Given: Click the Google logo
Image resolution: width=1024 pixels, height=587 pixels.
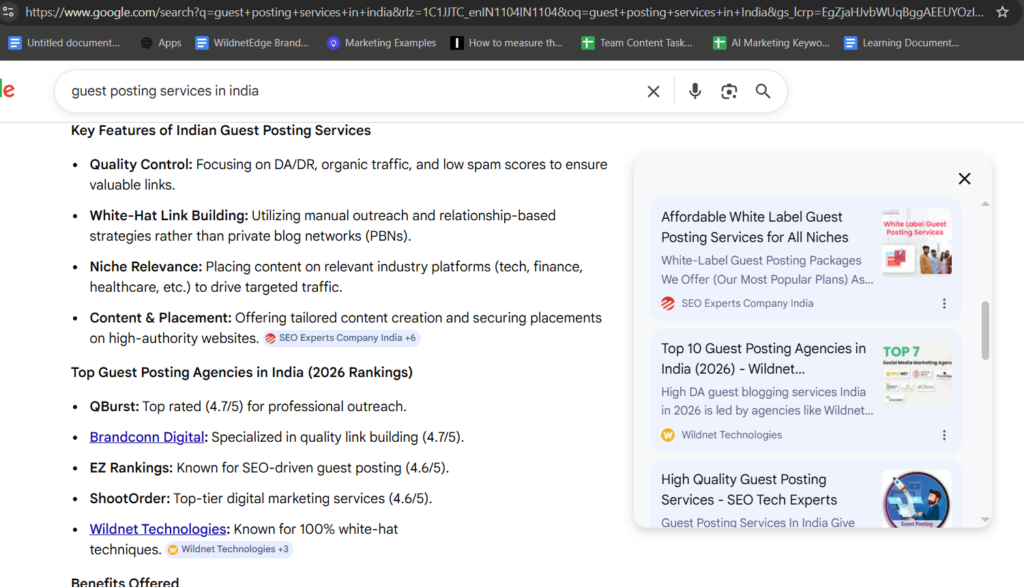Looking at the screenshot, I should click(7, 90).
